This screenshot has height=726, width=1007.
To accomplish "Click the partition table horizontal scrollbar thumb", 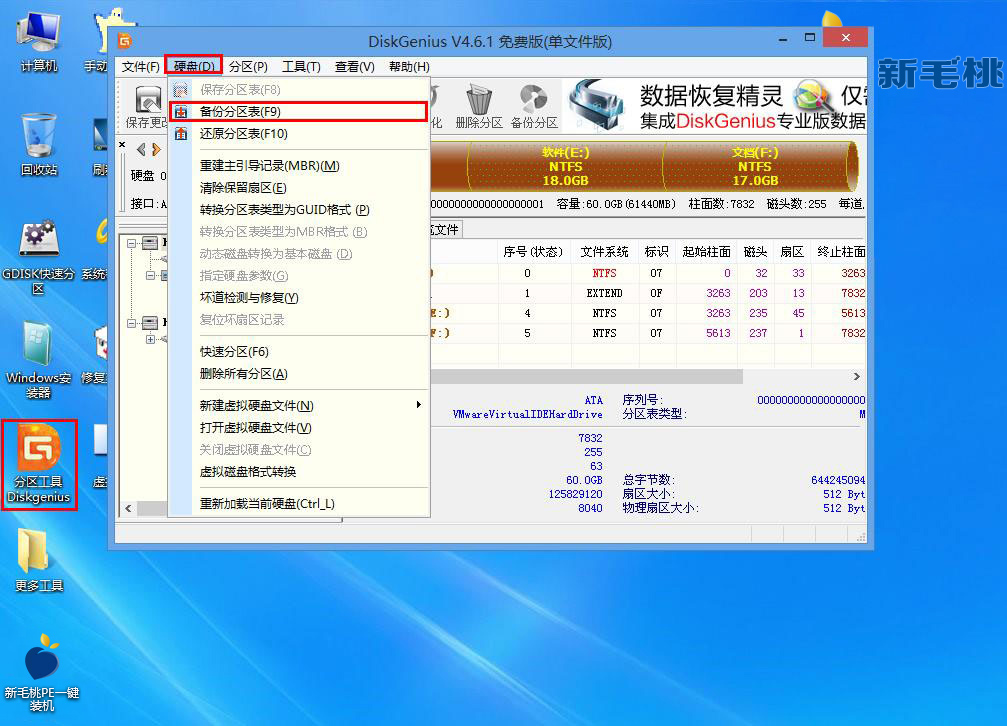I will 586,376.
